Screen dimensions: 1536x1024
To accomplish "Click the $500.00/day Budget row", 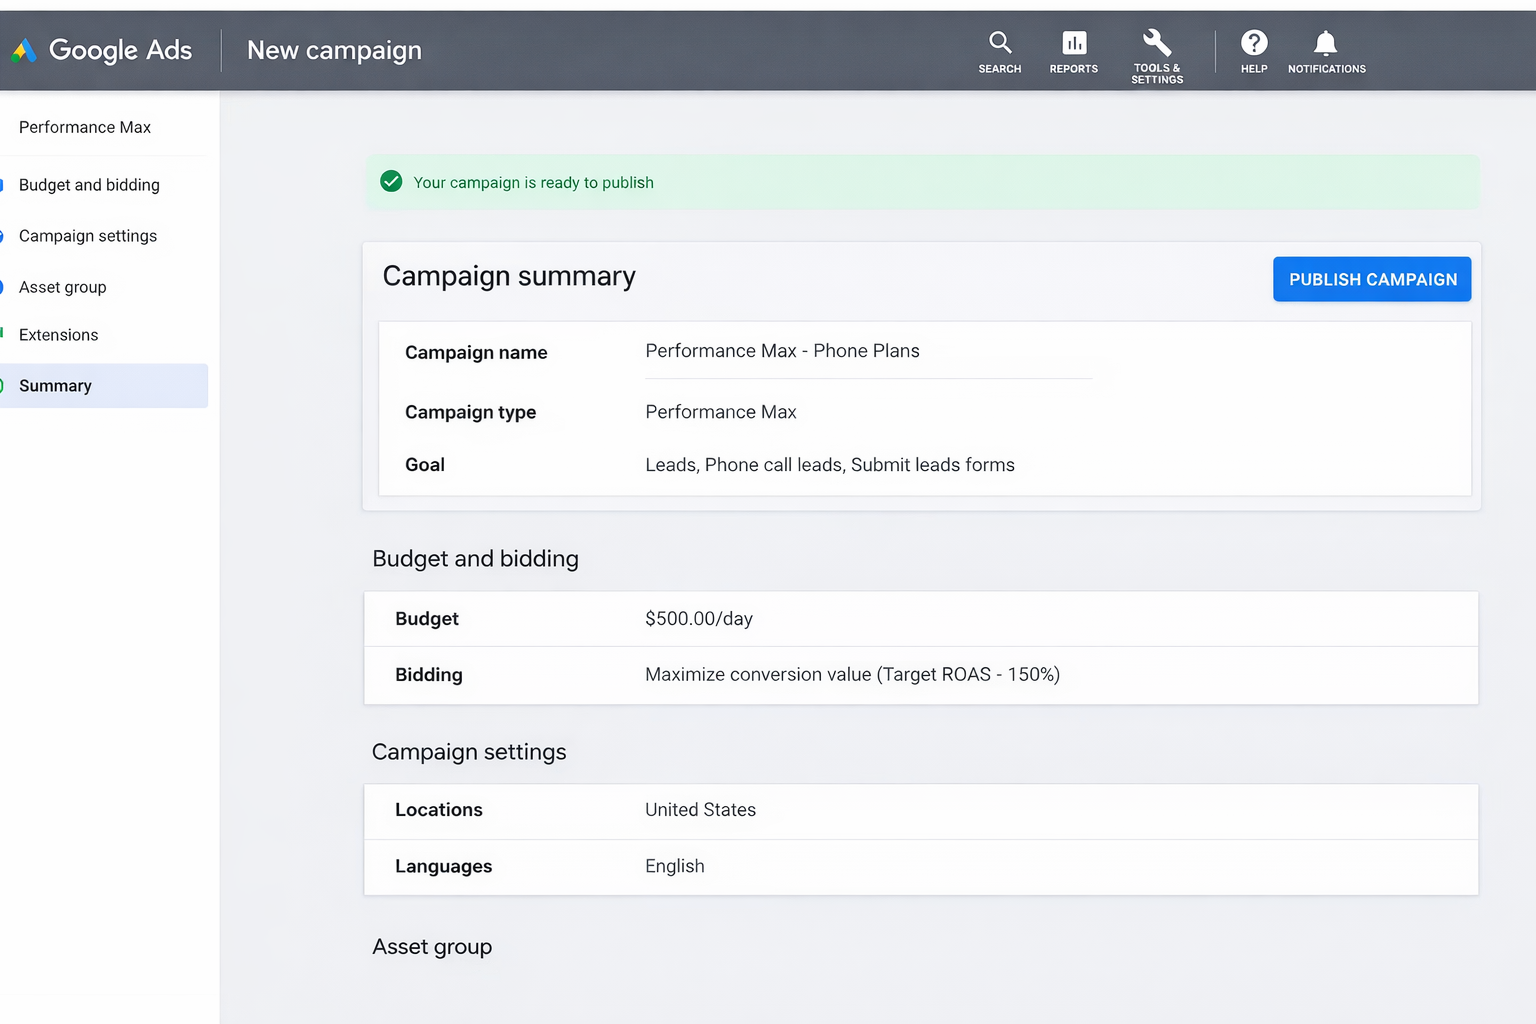I will 920,619.
